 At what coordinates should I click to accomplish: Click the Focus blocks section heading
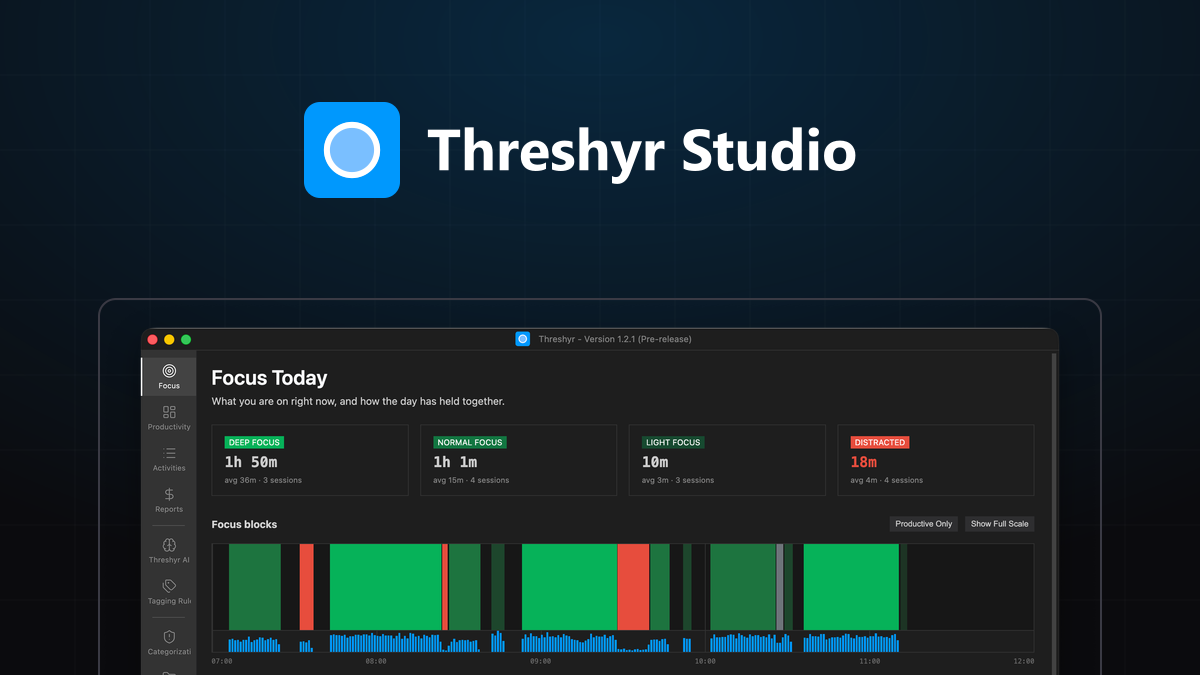click(245, 524)
